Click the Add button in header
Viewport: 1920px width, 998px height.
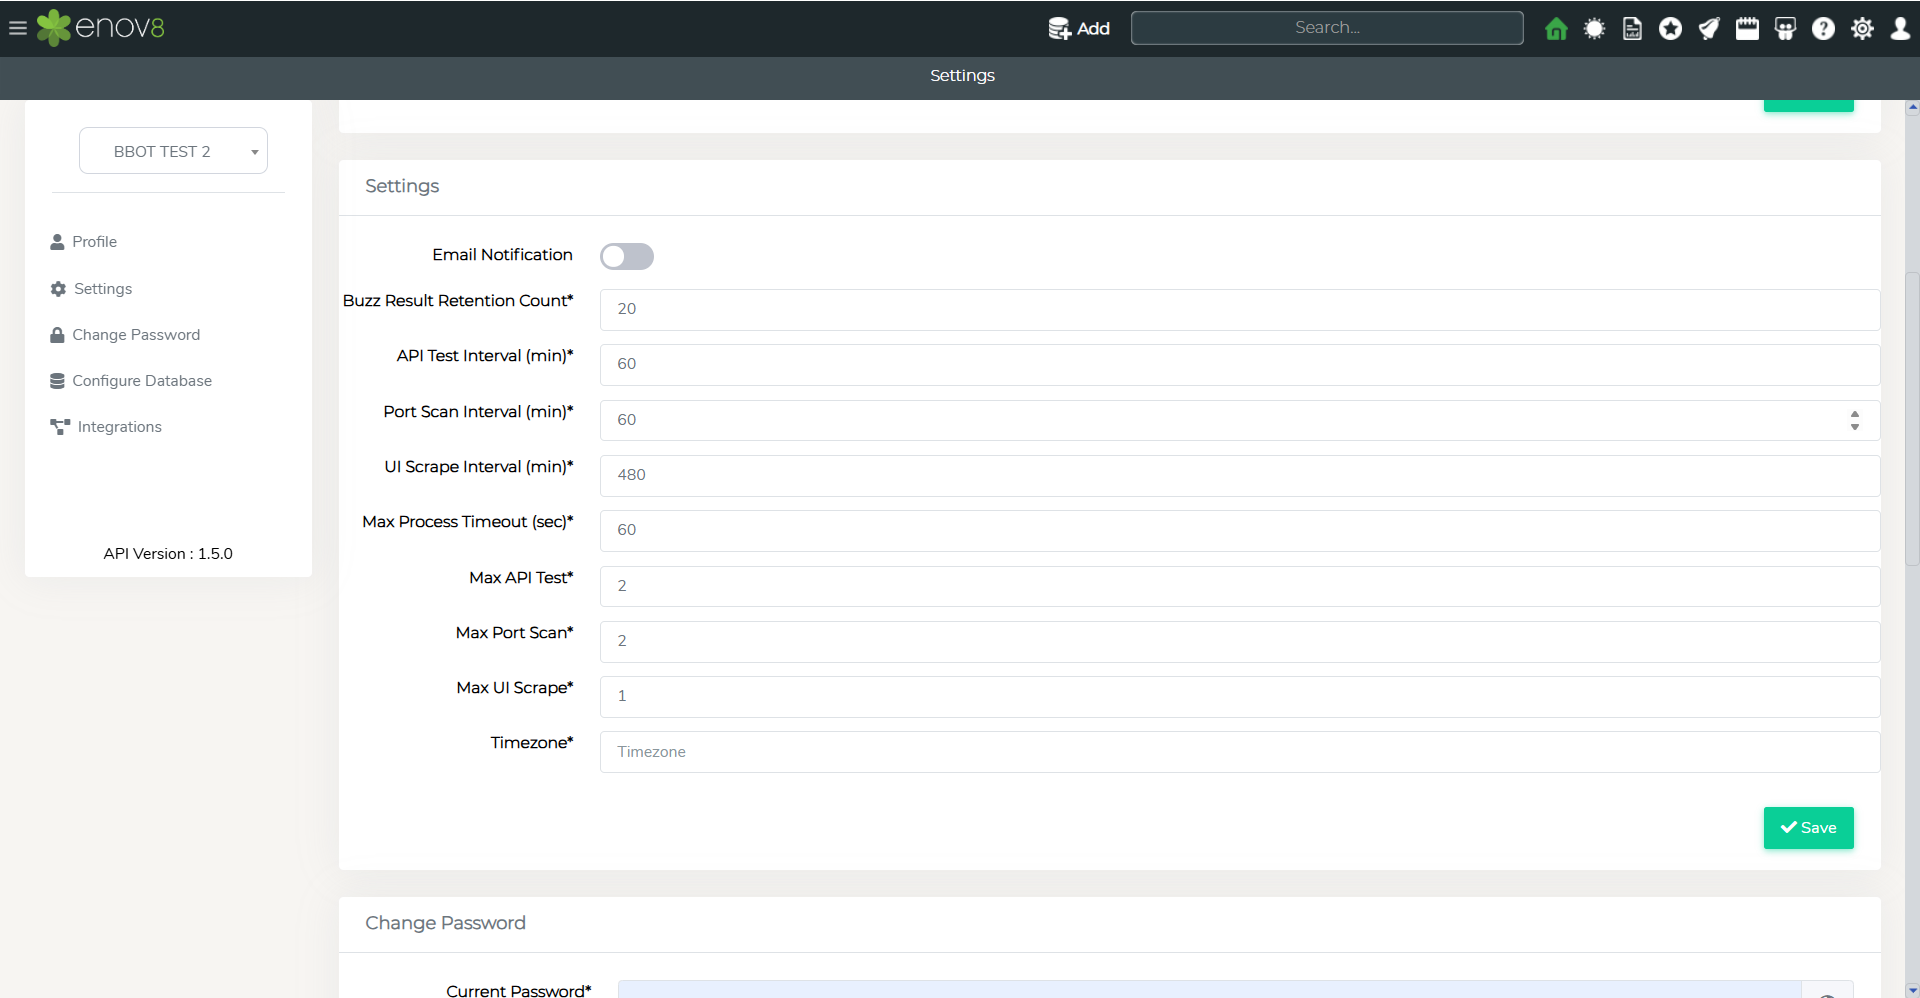[1079, 29]
